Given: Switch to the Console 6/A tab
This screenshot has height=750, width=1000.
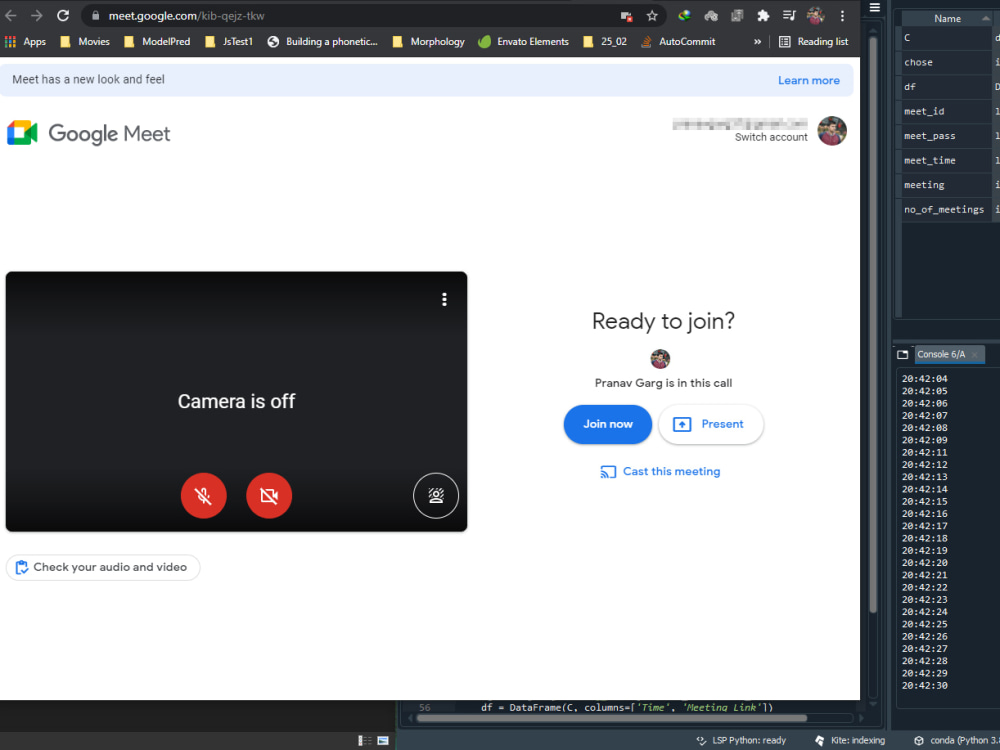Looking at the screenshot, I should click(x=941, y=354).
